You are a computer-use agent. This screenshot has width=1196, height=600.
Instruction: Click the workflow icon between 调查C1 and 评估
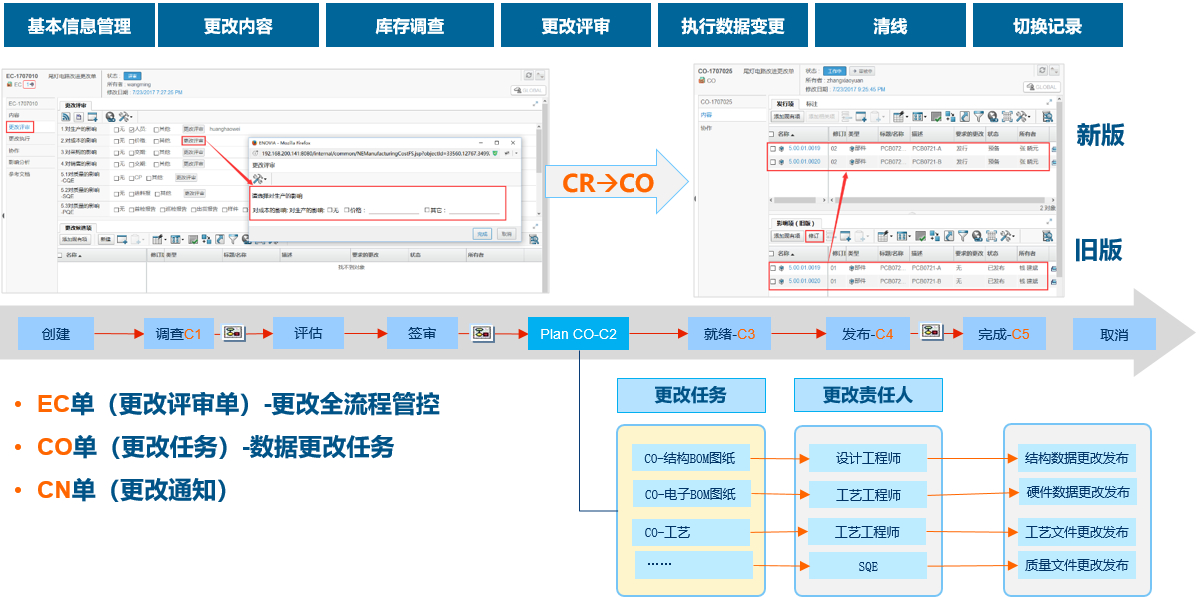pos(236,333)
